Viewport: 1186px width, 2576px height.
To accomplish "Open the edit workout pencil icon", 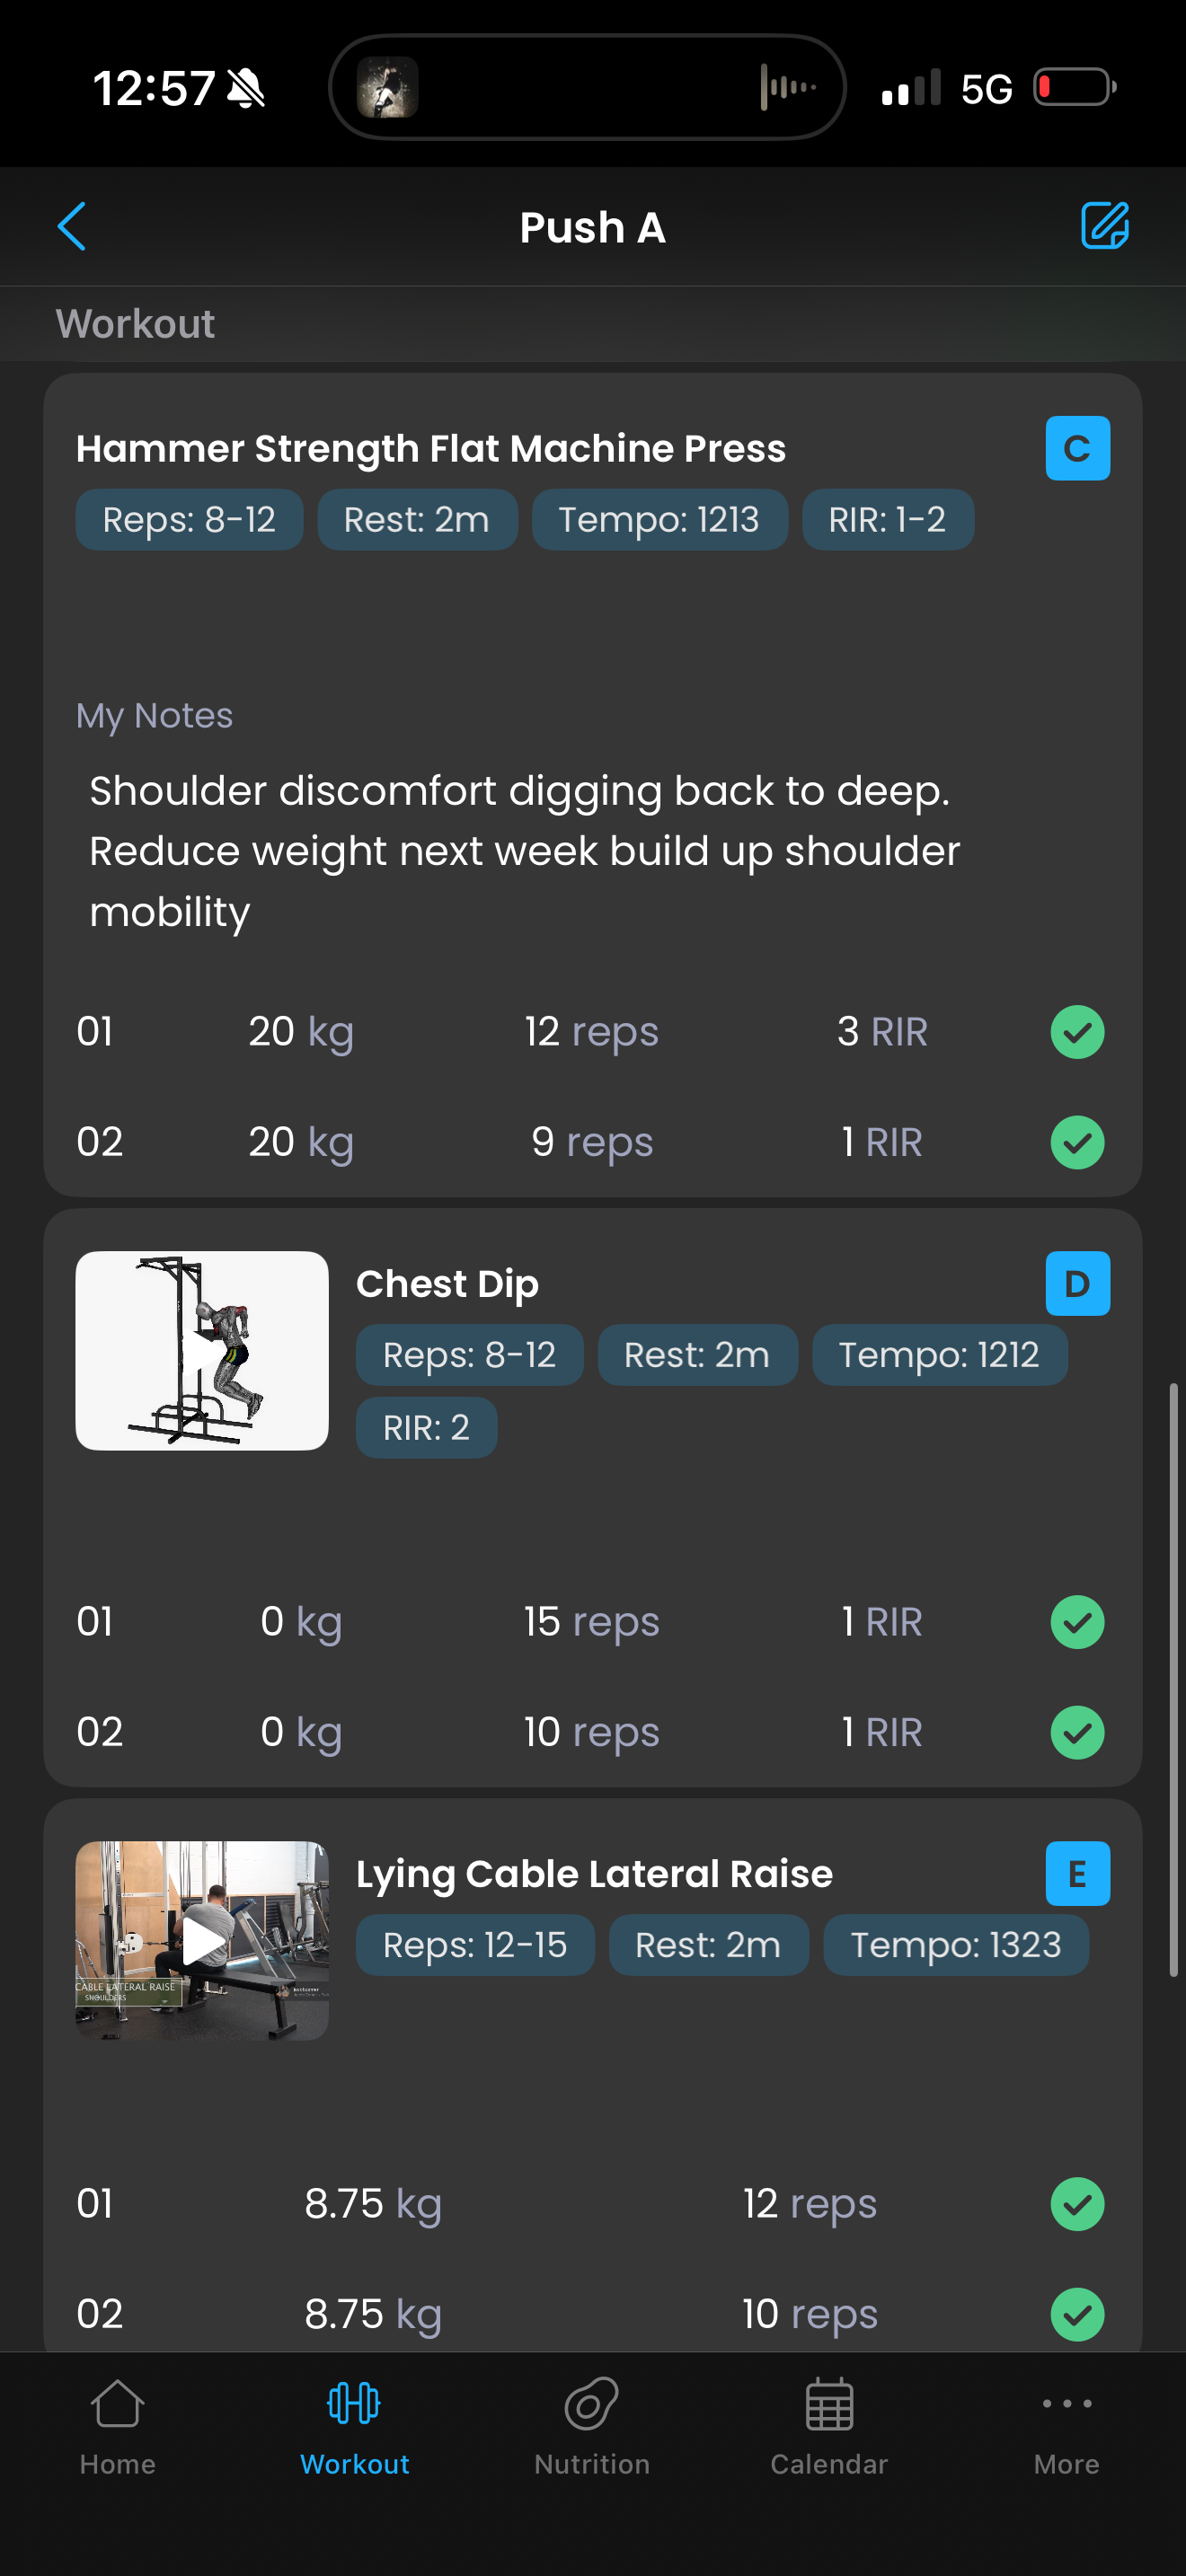I will pyautogui.click(x=1104, y=225).
